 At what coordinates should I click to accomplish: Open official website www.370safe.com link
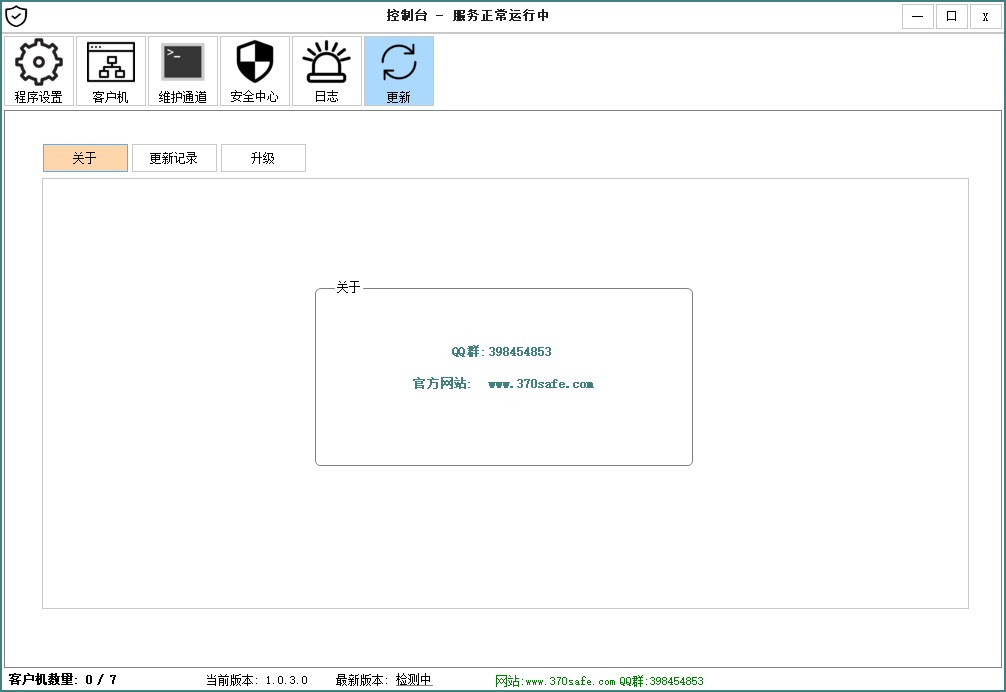click(541, 384)
